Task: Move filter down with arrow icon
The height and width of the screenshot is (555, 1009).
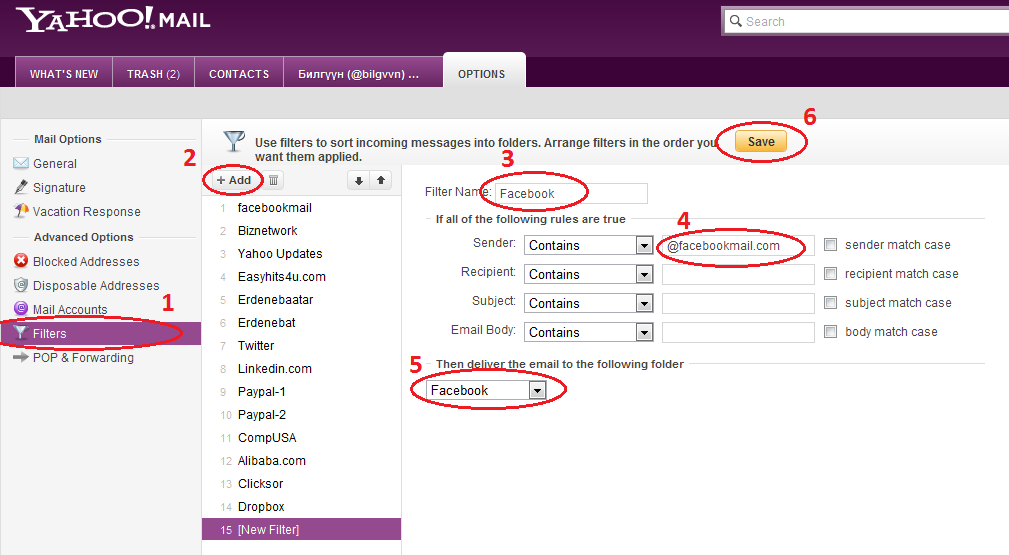Action: click(359, 180)
